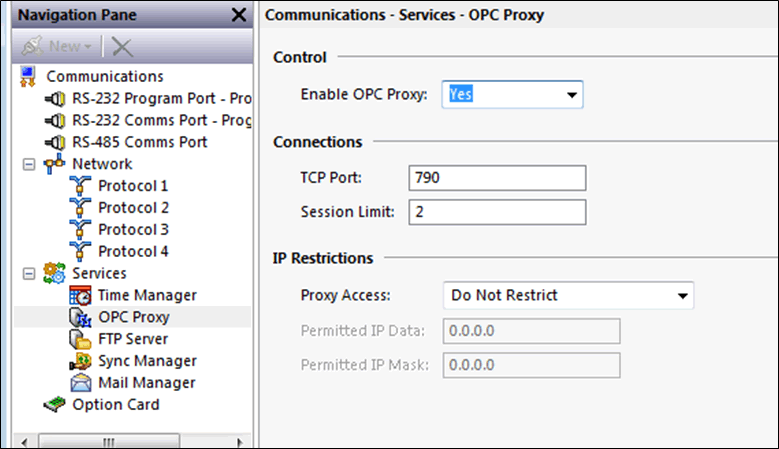
Task: Open the Time Manager icon in Services
Action: pyautogui.click(x=80, y=296)
